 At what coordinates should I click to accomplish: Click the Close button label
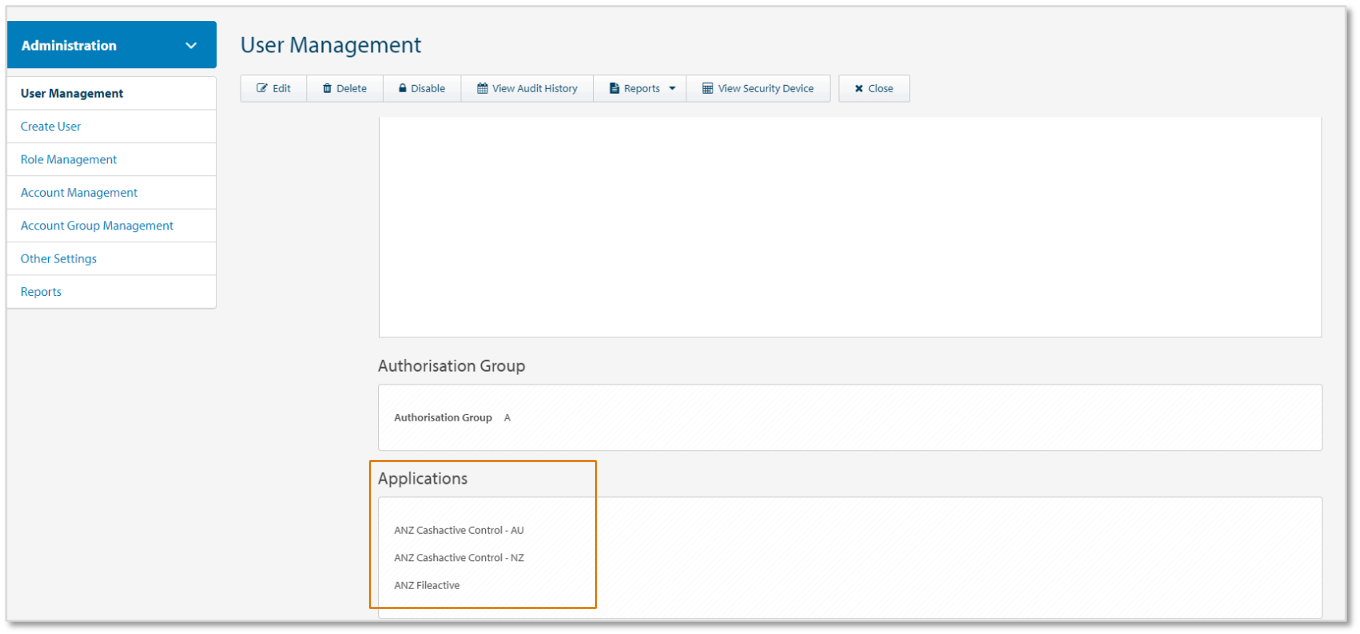(x=881, y=89)
